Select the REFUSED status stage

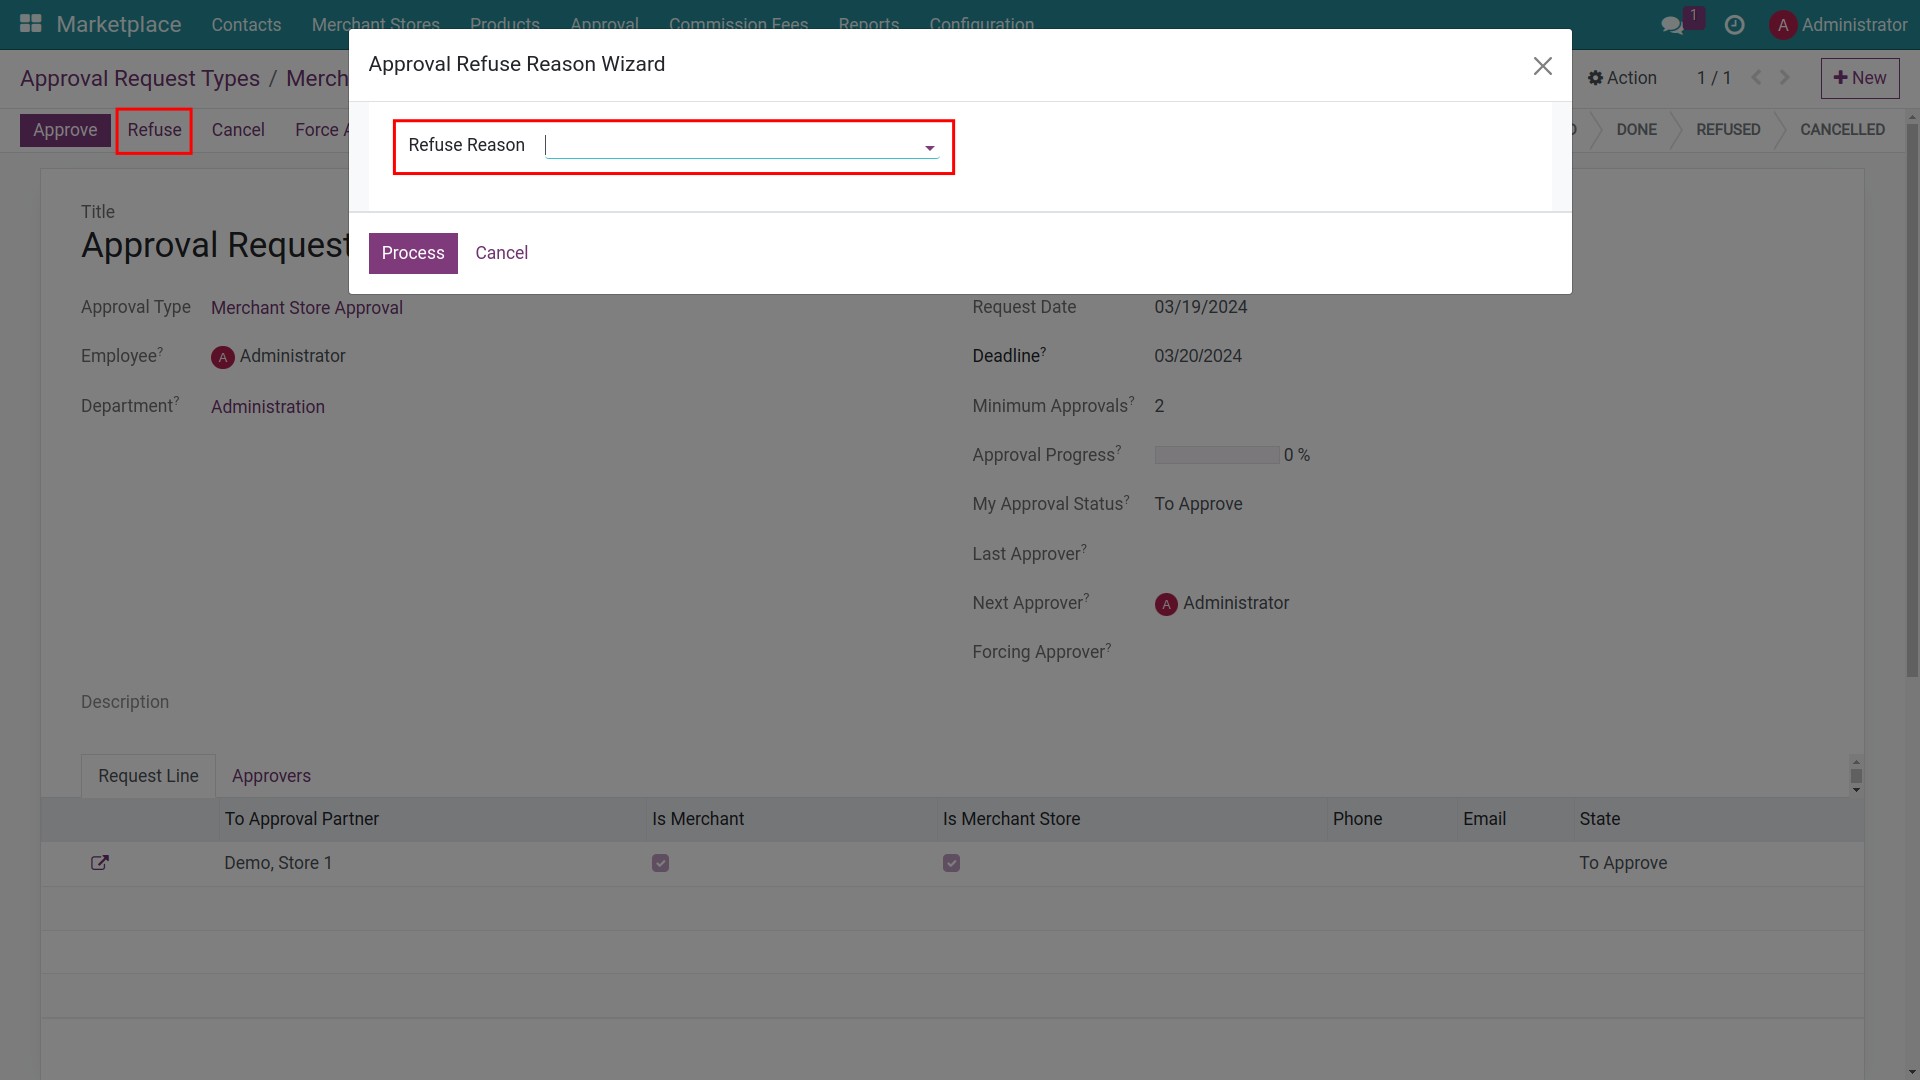1728,130
